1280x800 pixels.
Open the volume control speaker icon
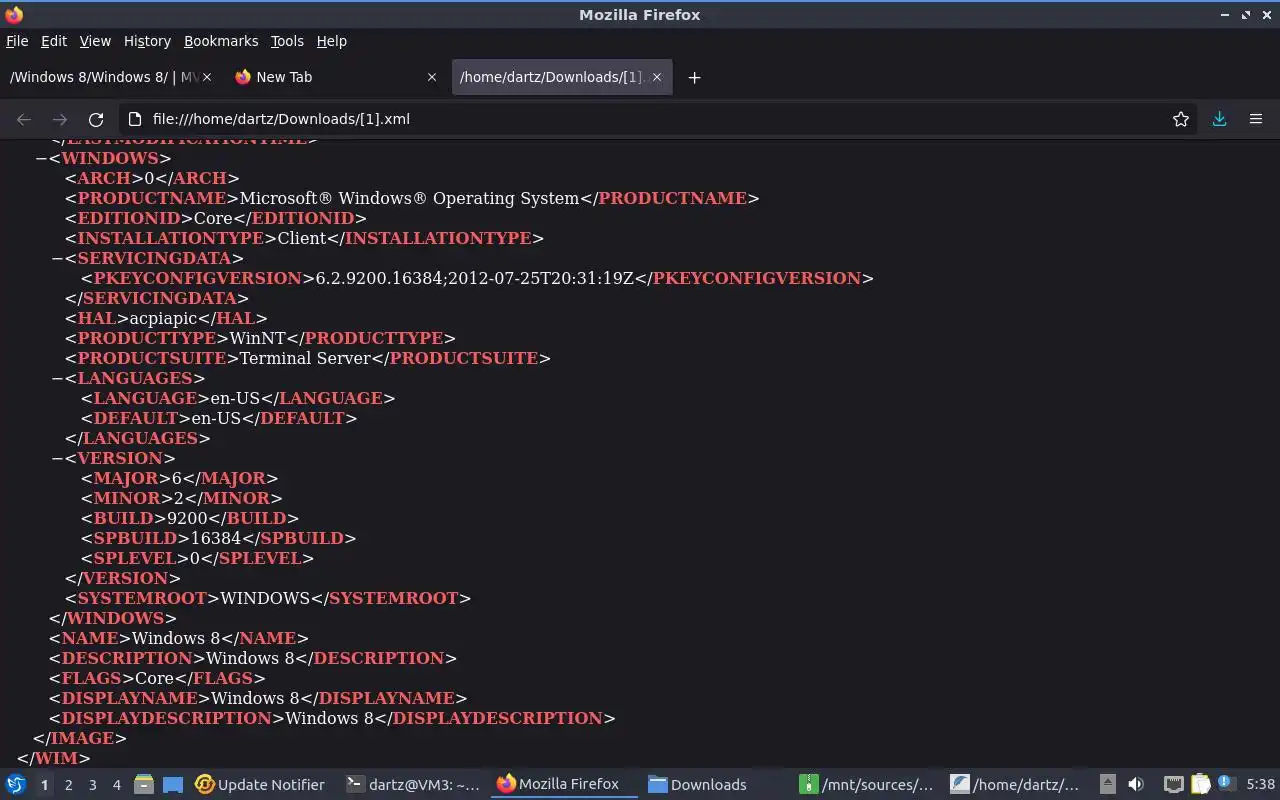(1136, 785)
